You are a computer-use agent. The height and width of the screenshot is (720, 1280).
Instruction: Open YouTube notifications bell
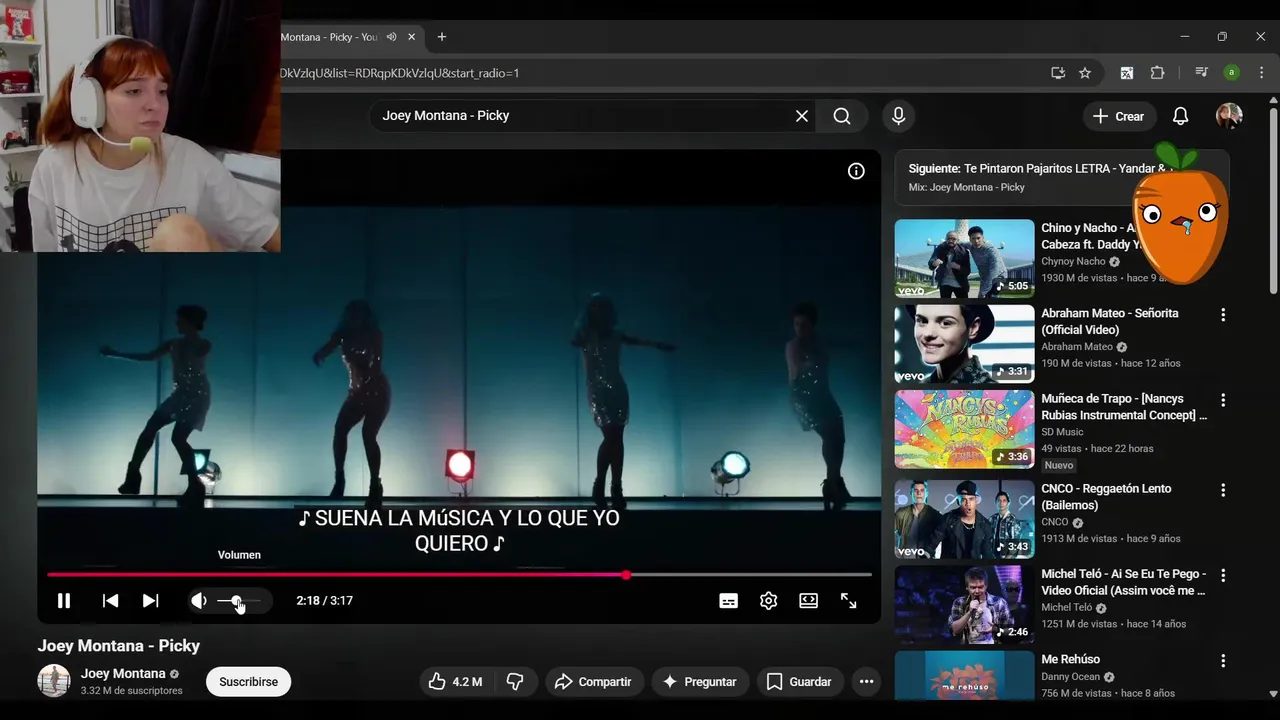click(x=1180, y=116)
